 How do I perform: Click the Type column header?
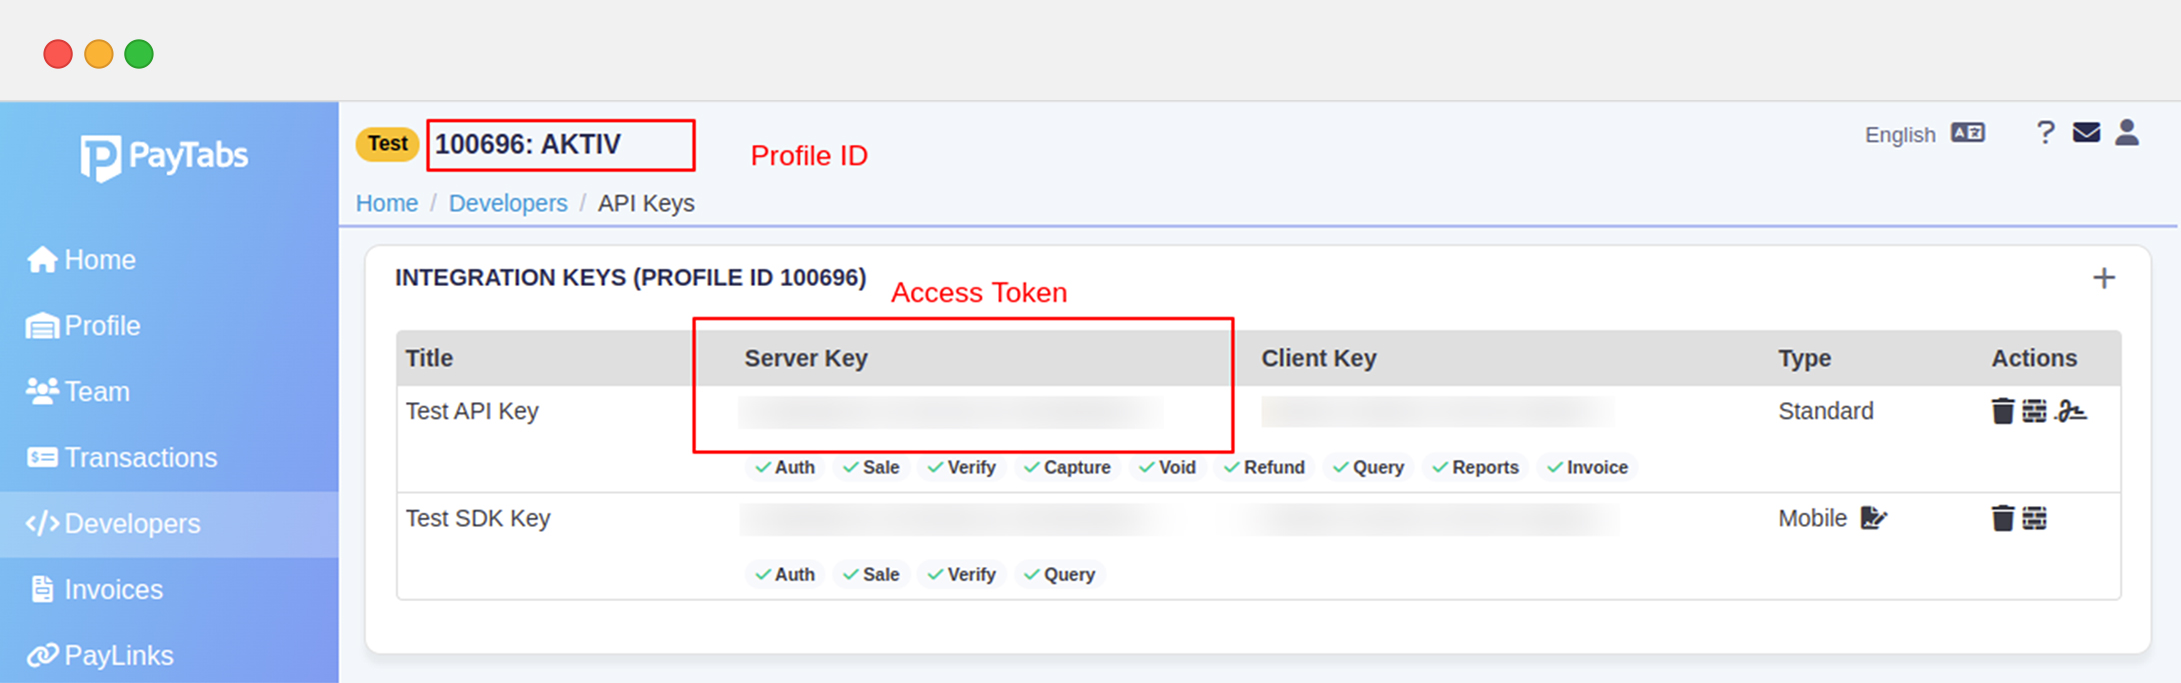1805,358
